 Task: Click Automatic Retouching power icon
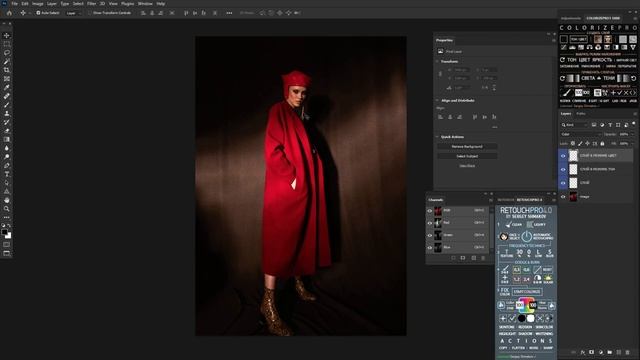pyautogui.click(x=527, y=236)
